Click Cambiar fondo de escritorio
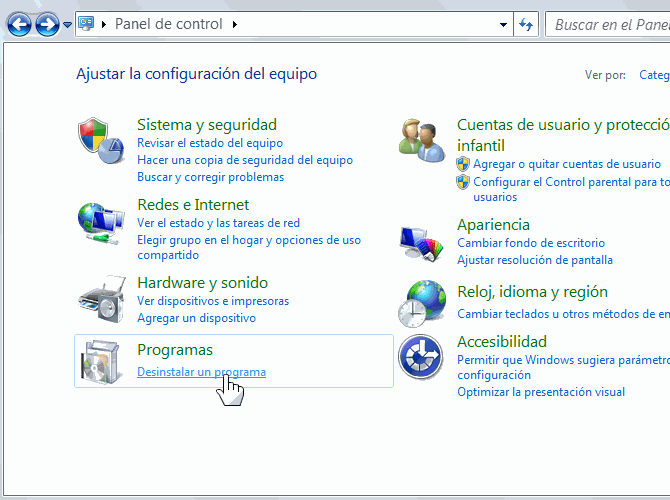This screenshot has height=500, width=670. pos(531,243)
